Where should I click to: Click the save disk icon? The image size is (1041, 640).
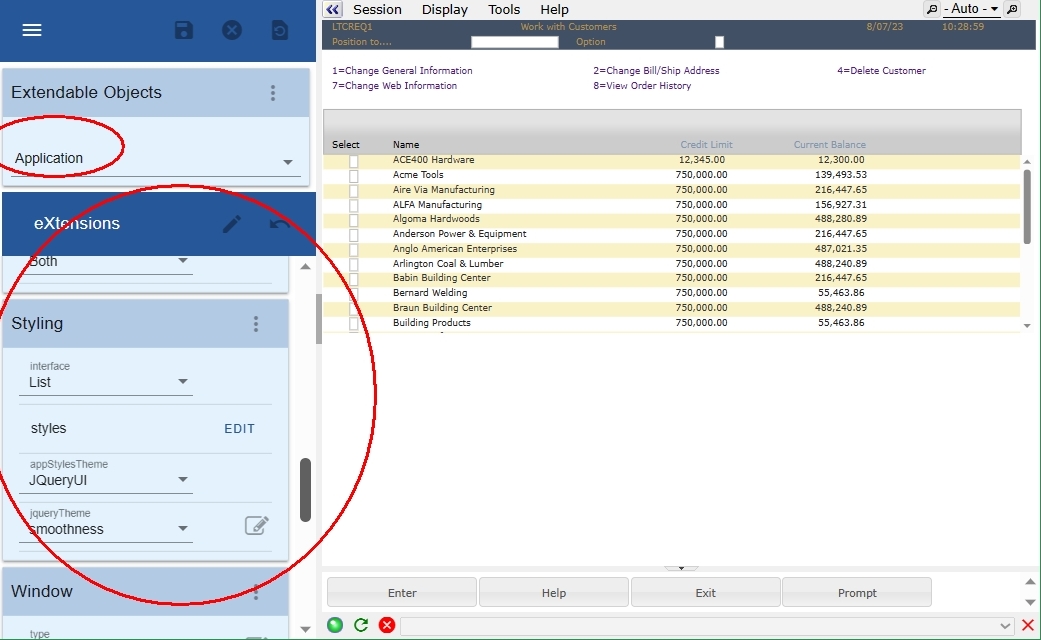coord(184,30)
